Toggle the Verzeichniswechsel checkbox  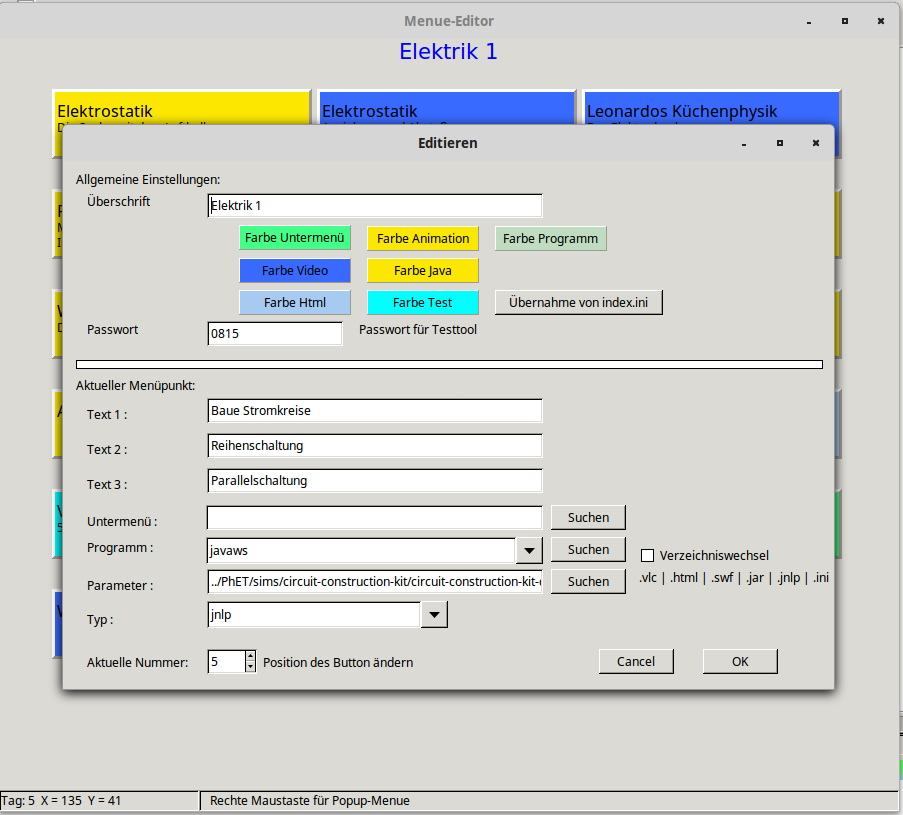[647, 556]
